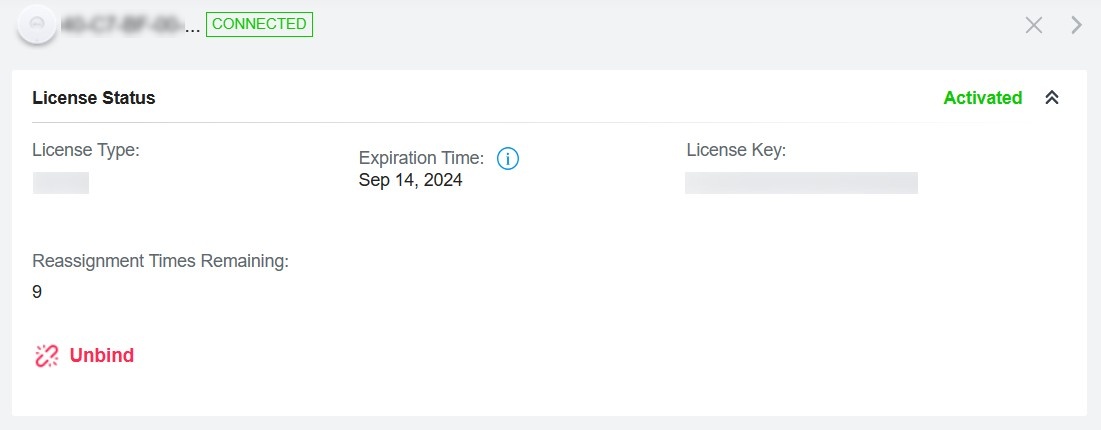Go to next device with right chevron
The image size is (1101, 430).
tap(1076, 25)
